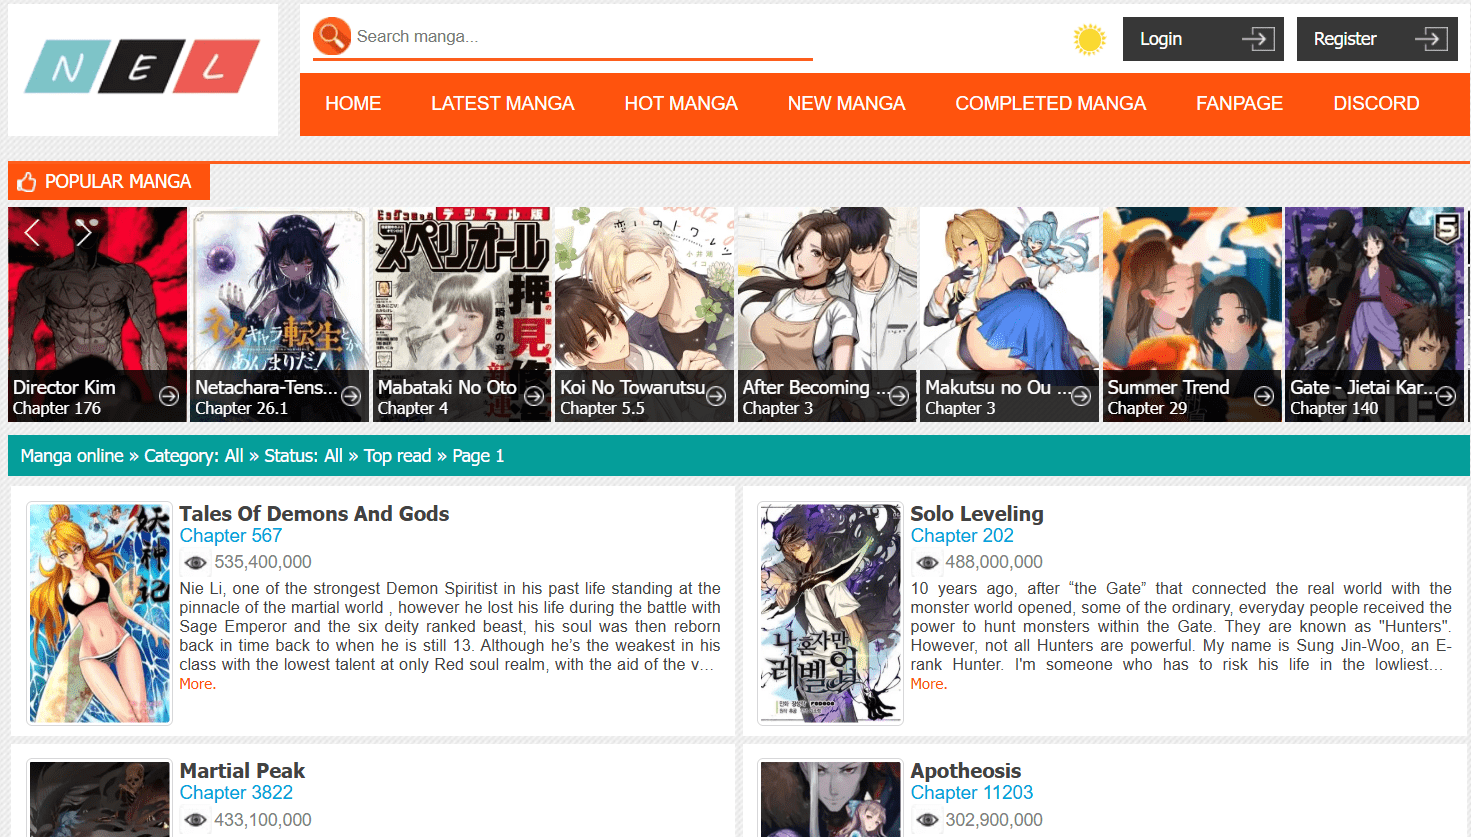Open Chapter 202 link
Viewport: 1471px width, 837px height.
962,536
